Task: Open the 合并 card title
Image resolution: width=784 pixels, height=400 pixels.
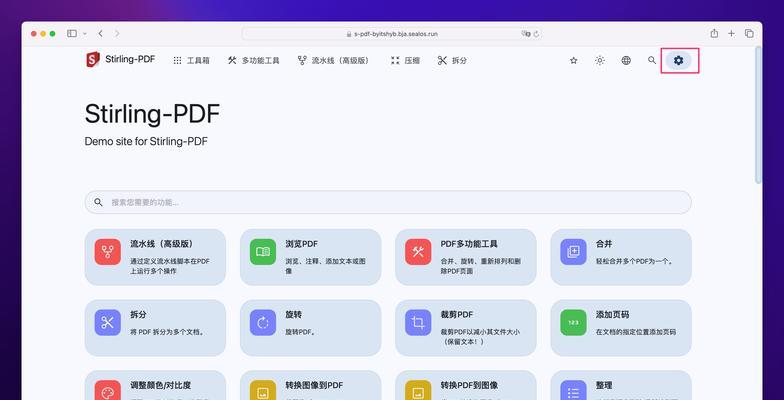Action: click(604, 244)
